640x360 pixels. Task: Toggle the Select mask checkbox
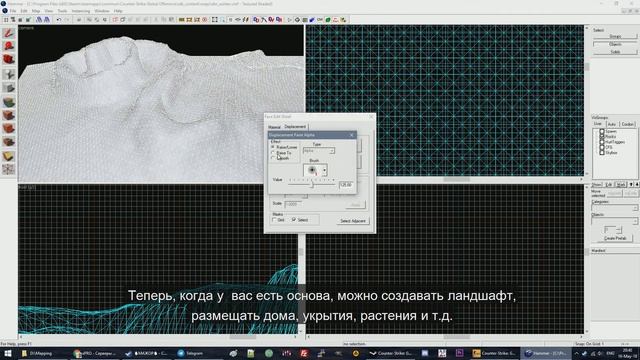coord(293,220)
